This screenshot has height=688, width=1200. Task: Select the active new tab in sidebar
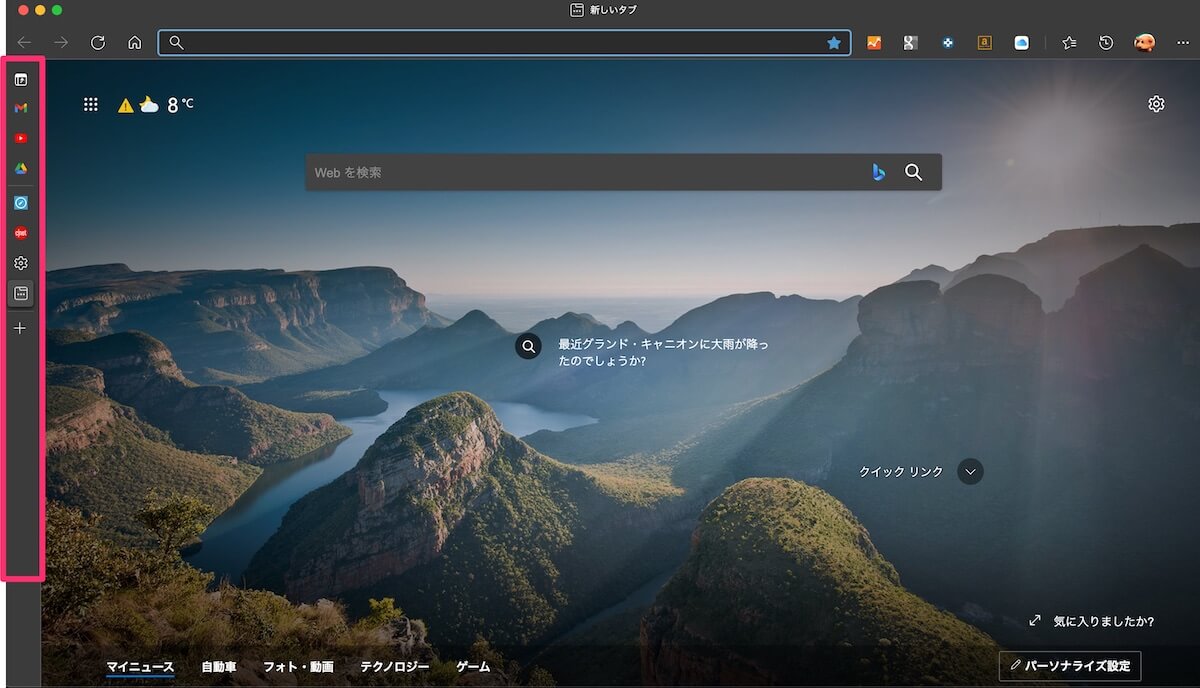tap(20, 293)
